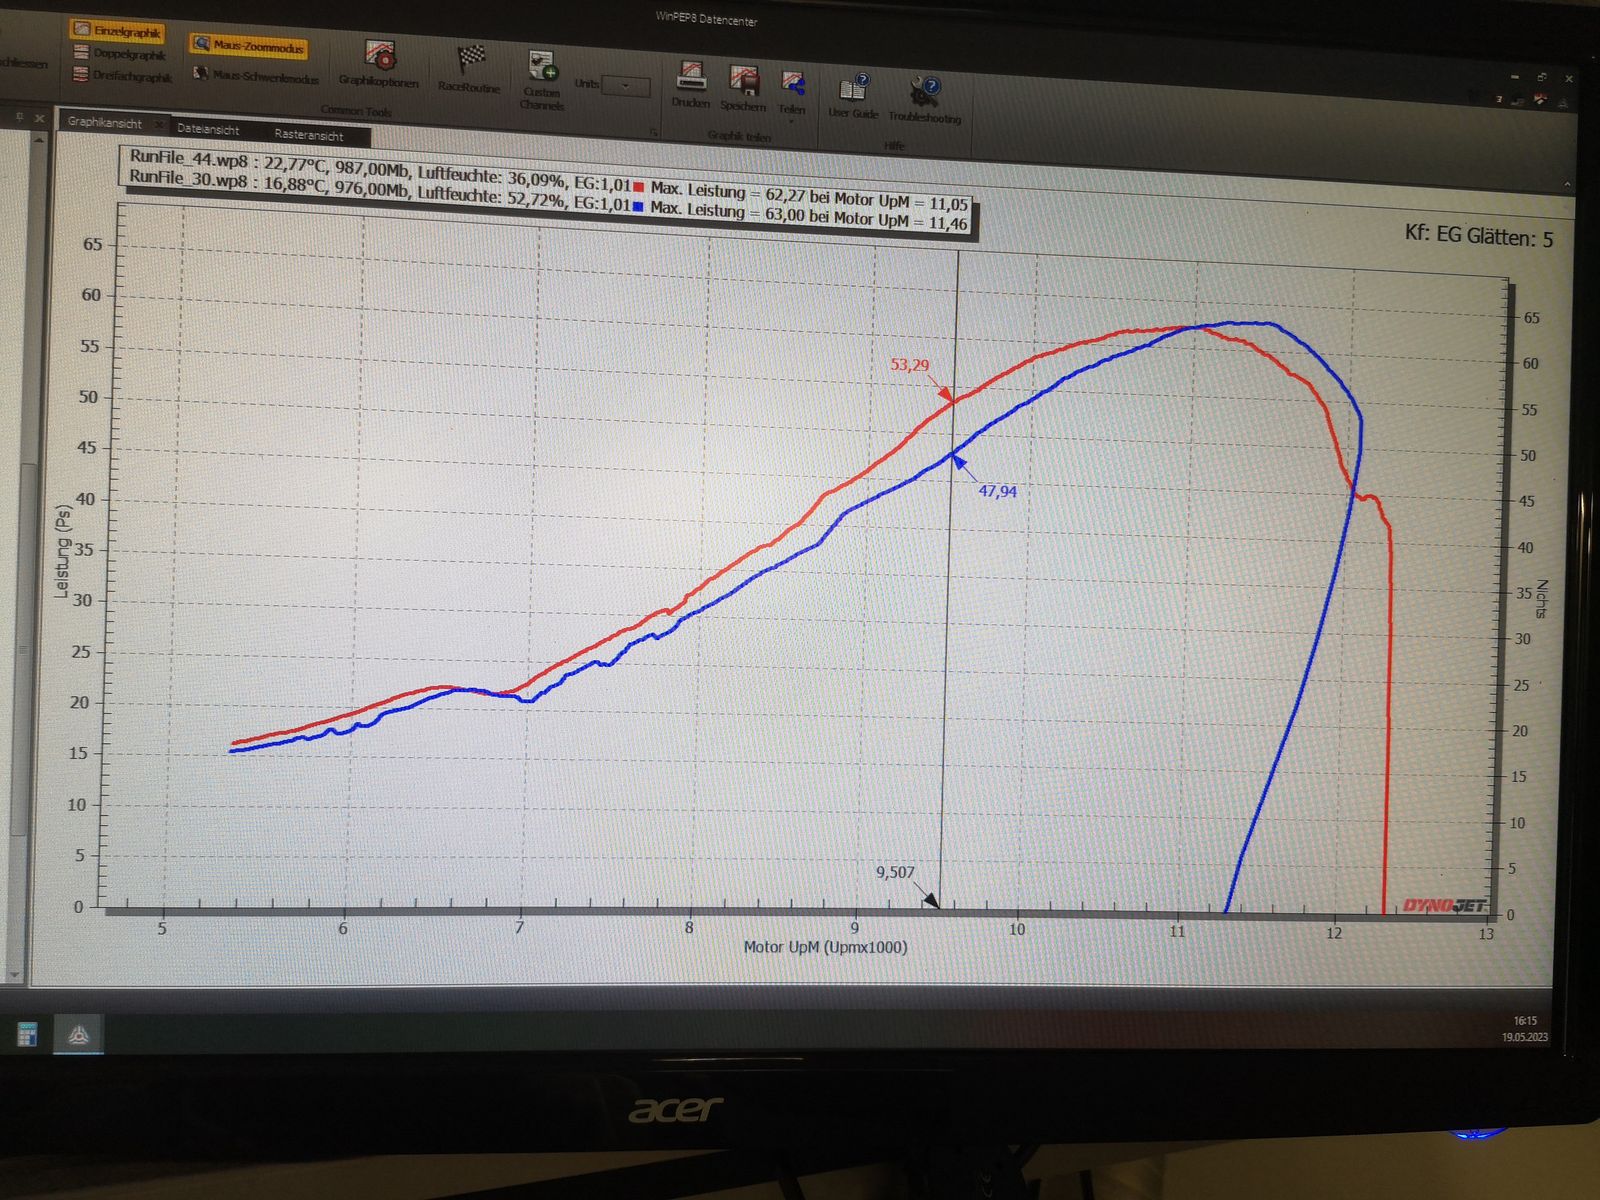1600x1200 pixels.
Task: Expand the Common Tools group launcher
Action: pos(654,132)
